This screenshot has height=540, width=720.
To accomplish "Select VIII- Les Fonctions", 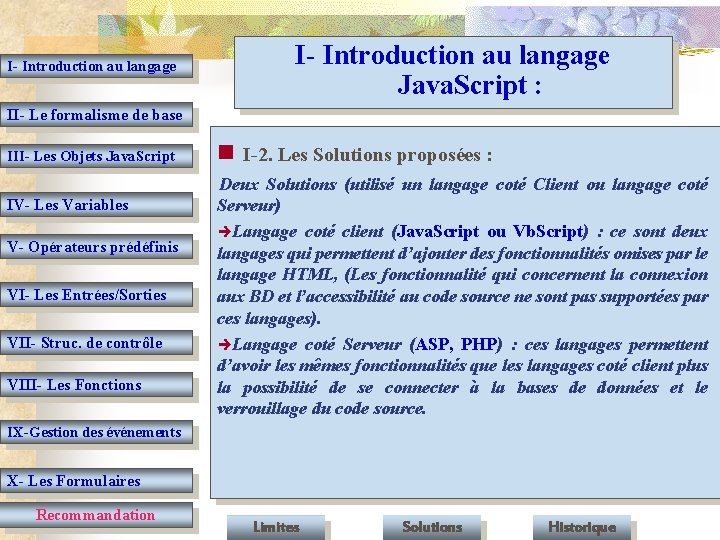I will point(96,385).
